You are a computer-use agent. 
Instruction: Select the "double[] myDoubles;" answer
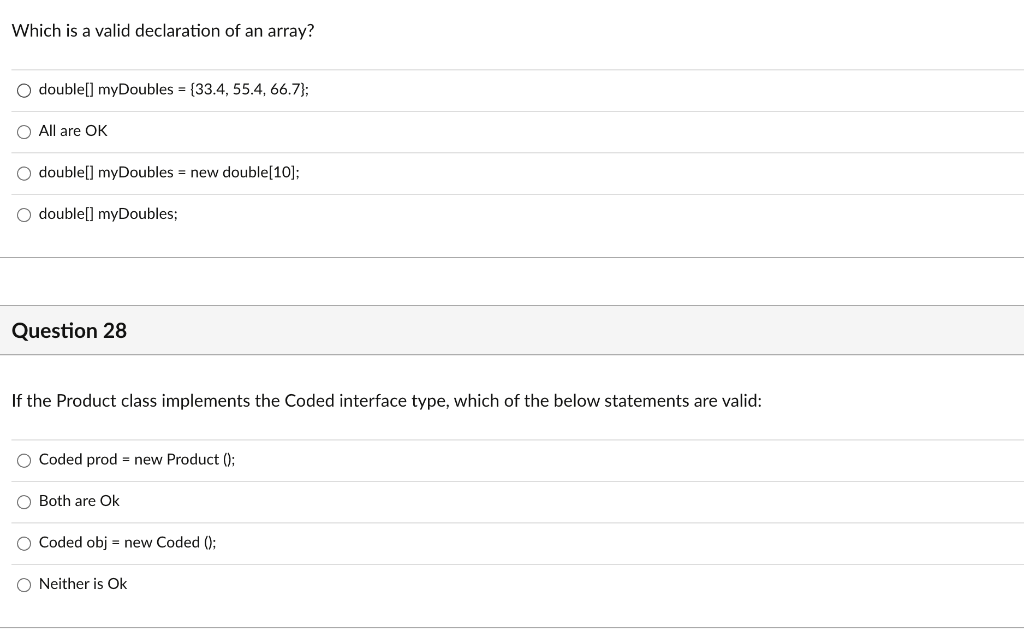(x=23, y=214)
